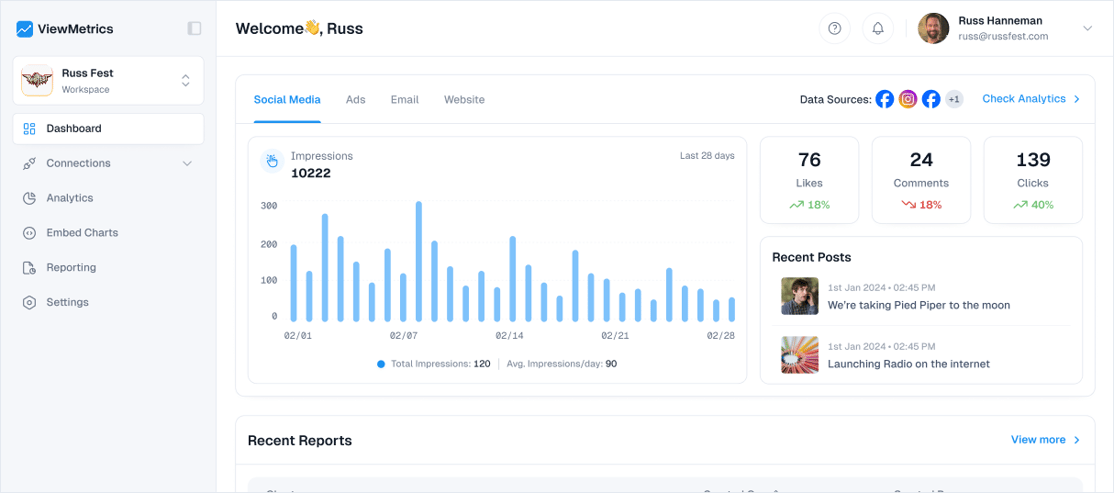This screenshot has width=1114, height=493.
Task: Open the help question mark icon
Action: (x=835, y=28)
